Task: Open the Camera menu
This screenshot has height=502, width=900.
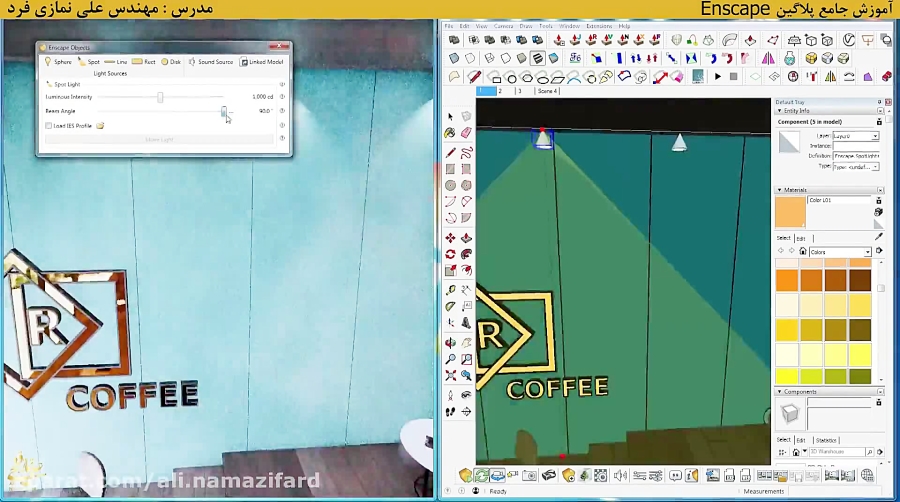Action: coord(503,26)
